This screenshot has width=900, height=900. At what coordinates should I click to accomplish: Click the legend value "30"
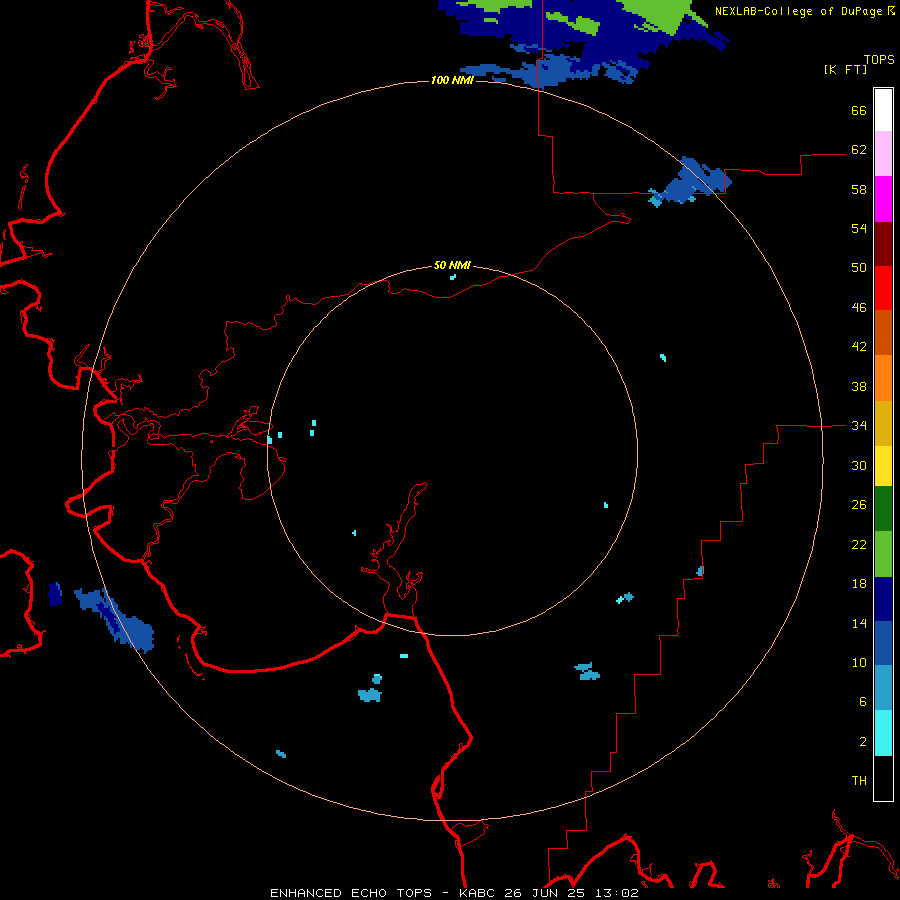pos(859,465)
